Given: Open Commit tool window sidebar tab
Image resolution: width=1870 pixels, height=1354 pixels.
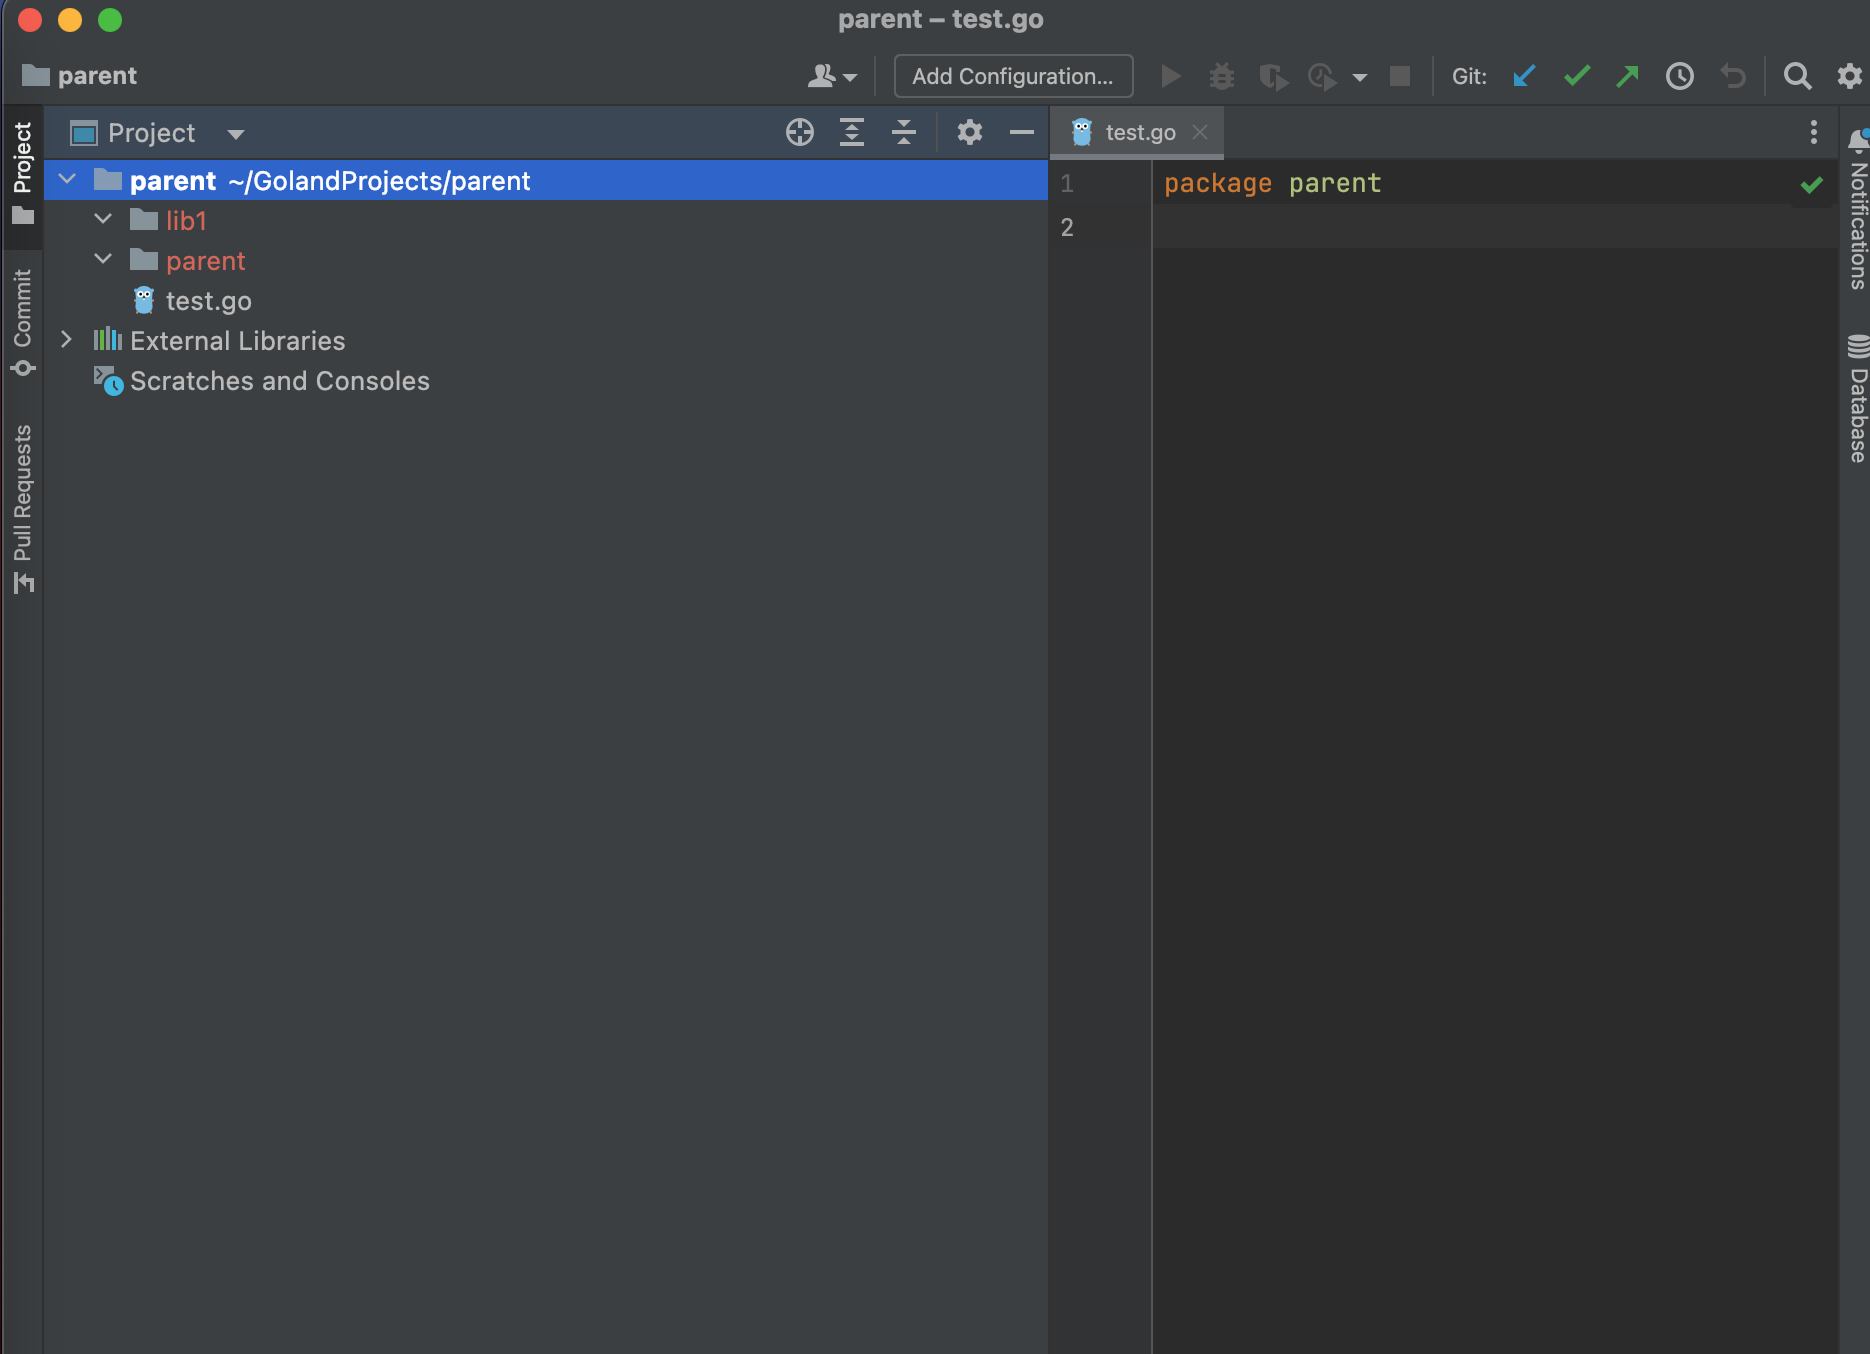Looking at the screenshot, I should pyautogui.click(x=22, y=322).
